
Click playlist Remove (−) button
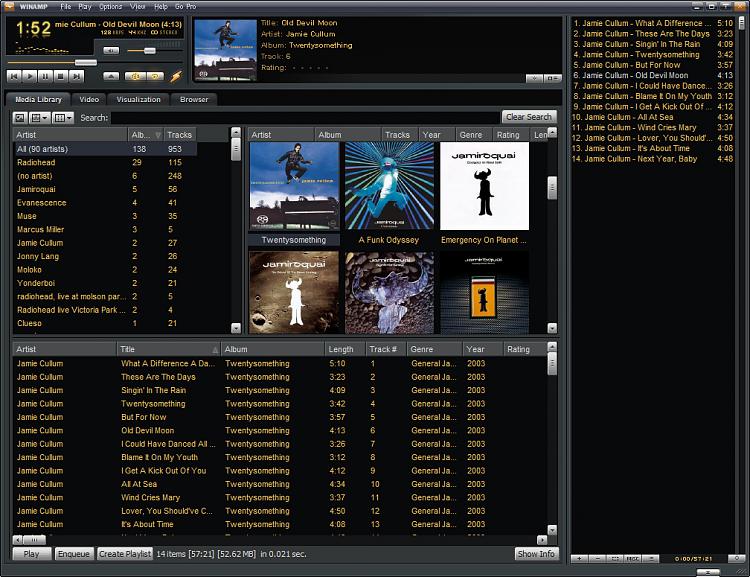[x=597, y=558]
